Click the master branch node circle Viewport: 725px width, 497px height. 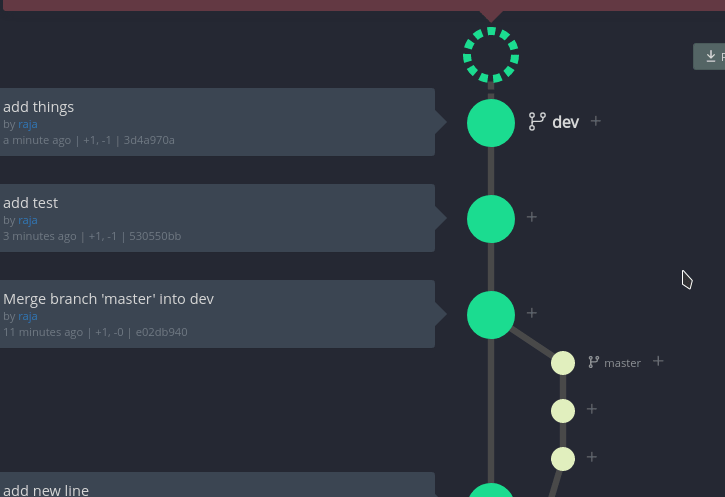click(563, 363)
